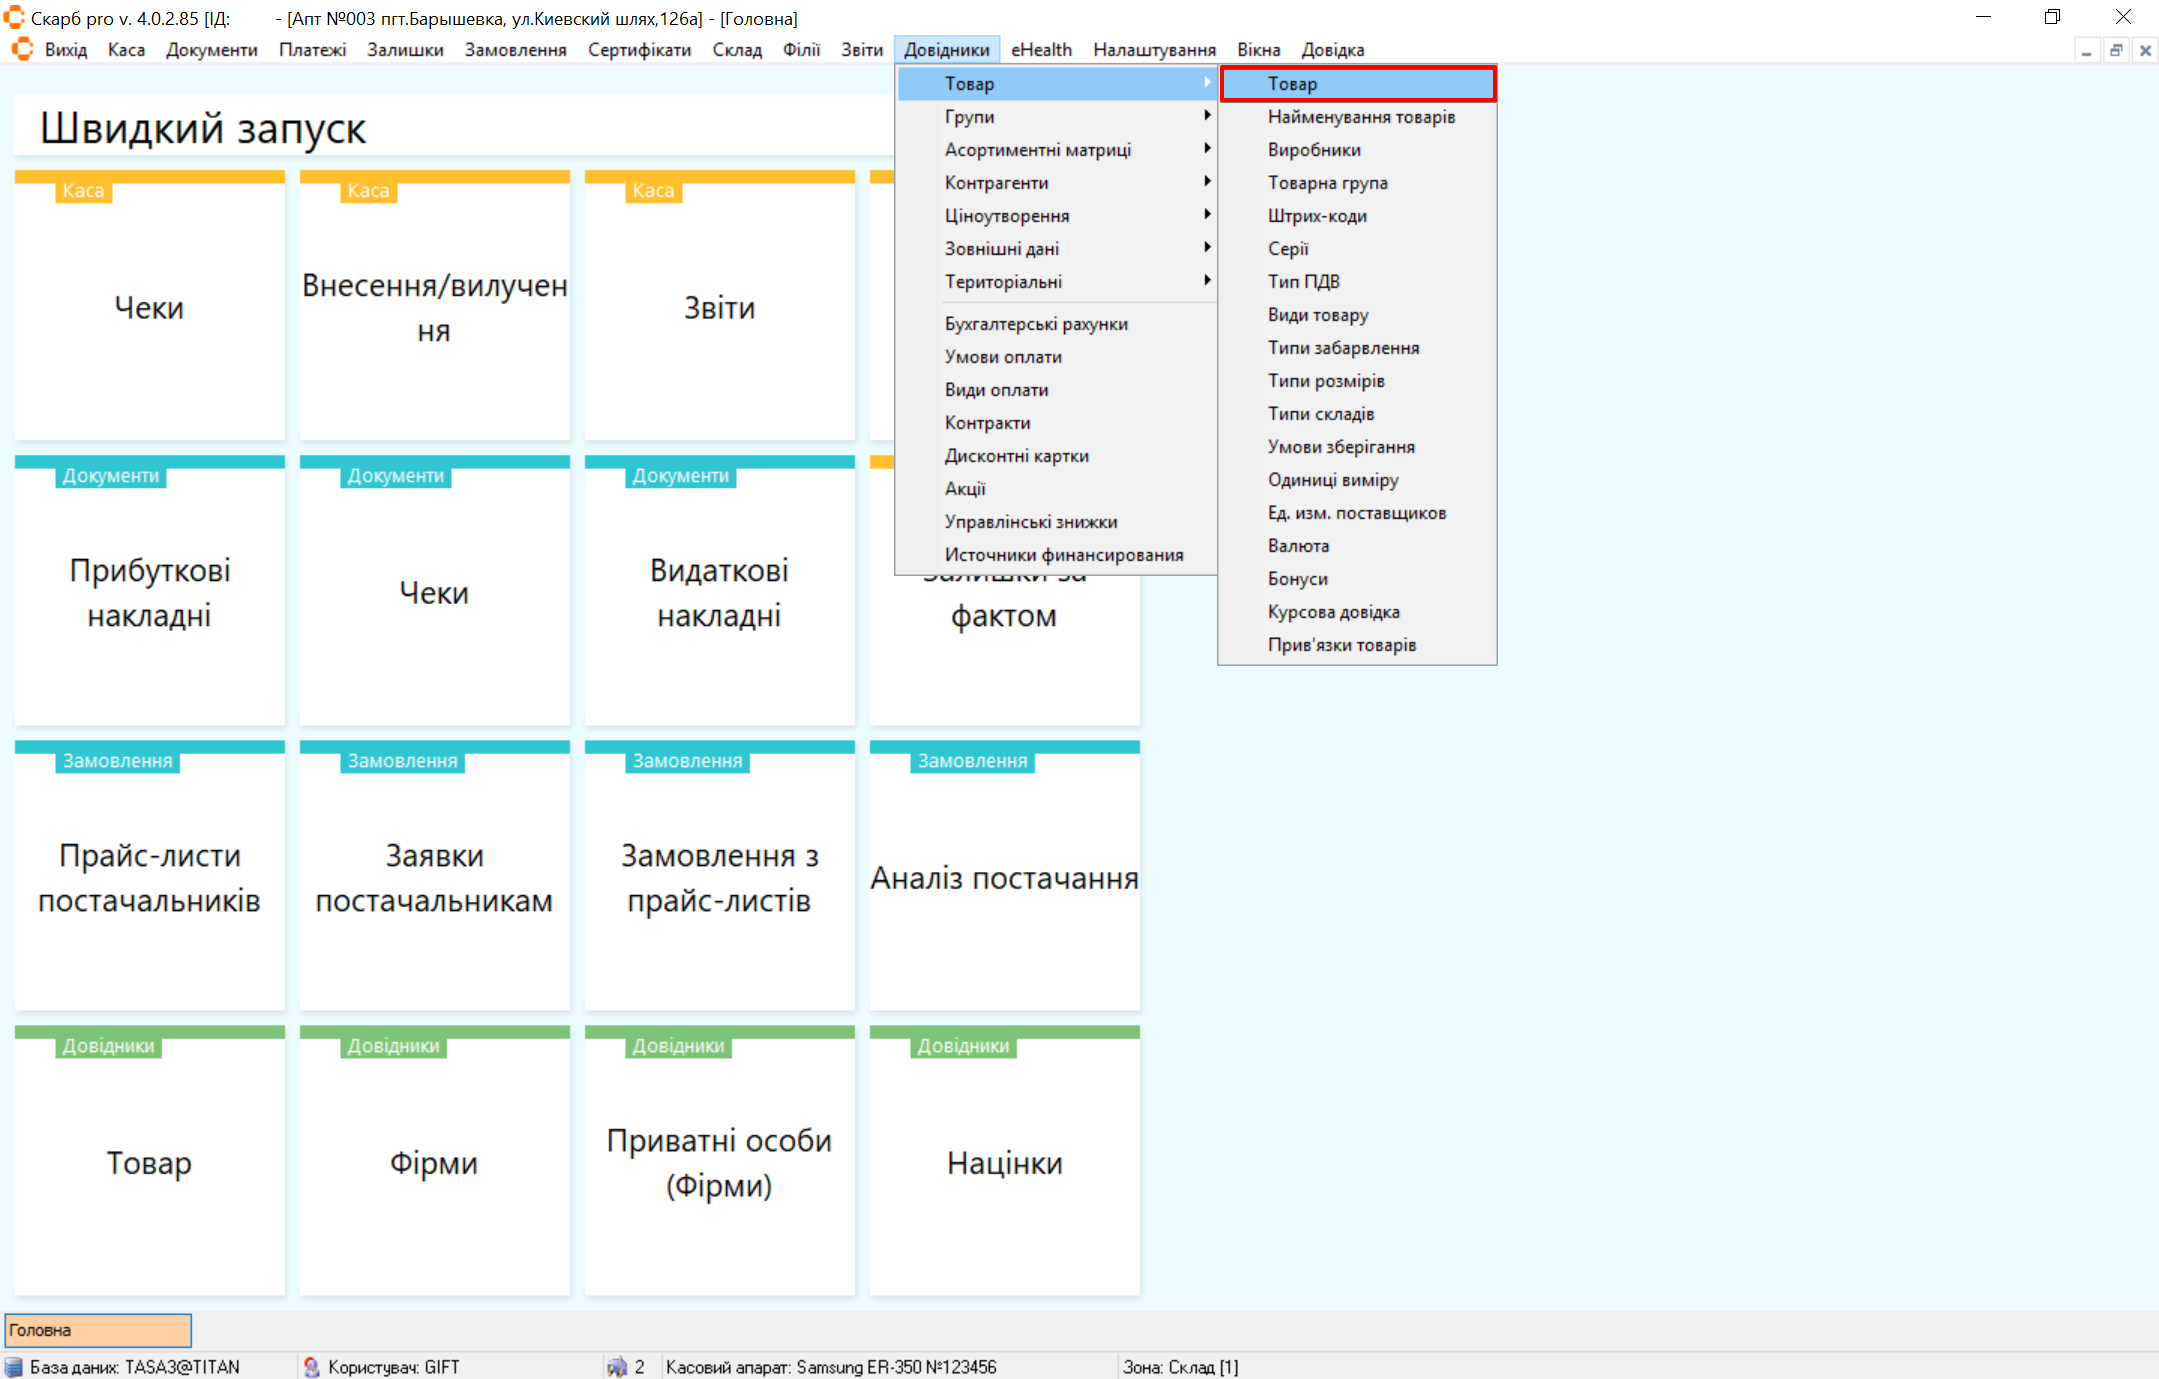Image resolution: width=2159 pixels, height=1379 pixels.
Task: Click the database icon in status bar
Action: [14, 1367]
